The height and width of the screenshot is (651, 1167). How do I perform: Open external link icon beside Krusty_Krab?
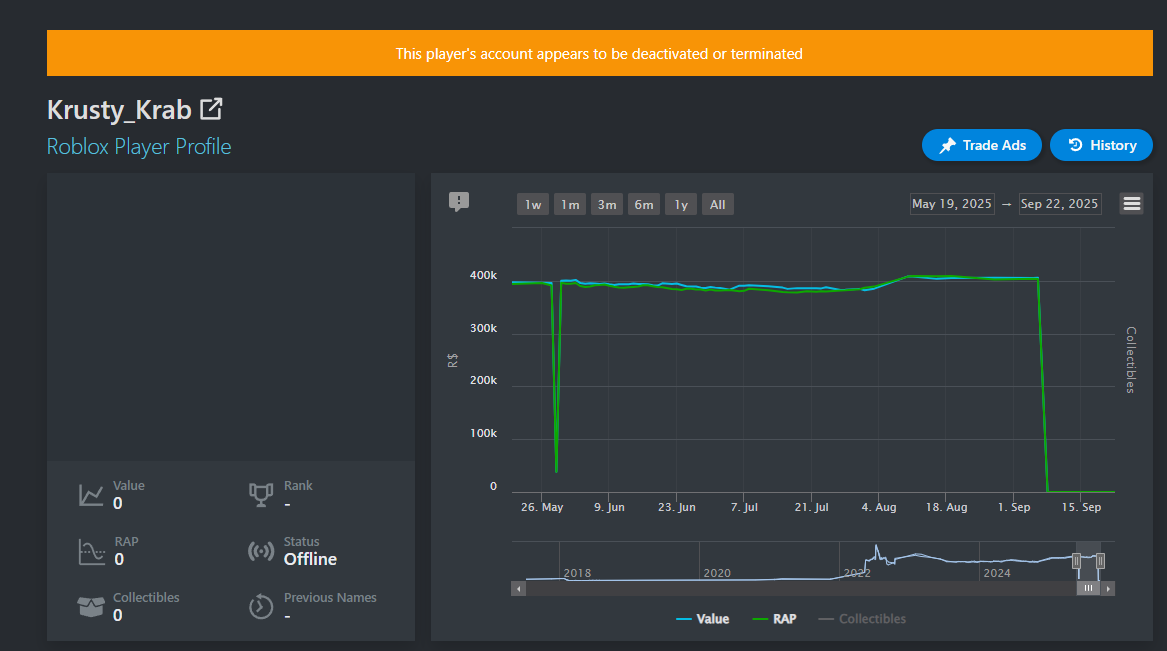[x=211, y=109]
